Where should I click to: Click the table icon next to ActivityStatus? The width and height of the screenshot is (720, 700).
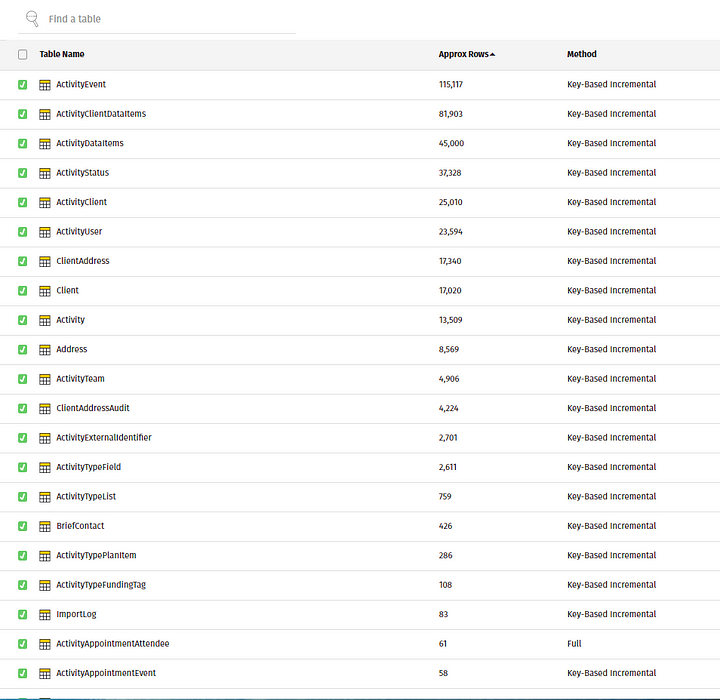(45, 173)
